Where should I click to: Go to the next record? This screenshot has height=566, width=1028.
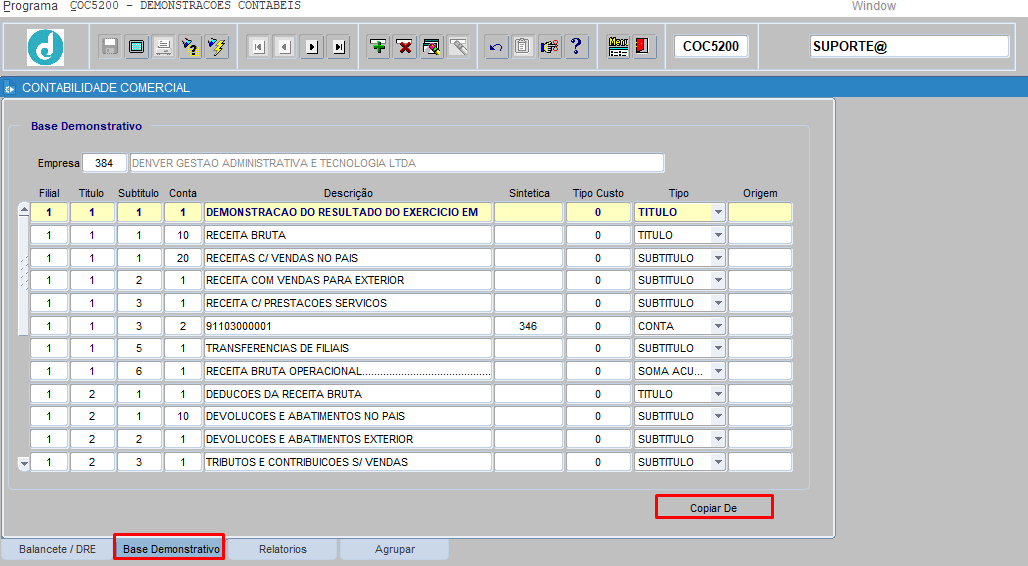312,47
